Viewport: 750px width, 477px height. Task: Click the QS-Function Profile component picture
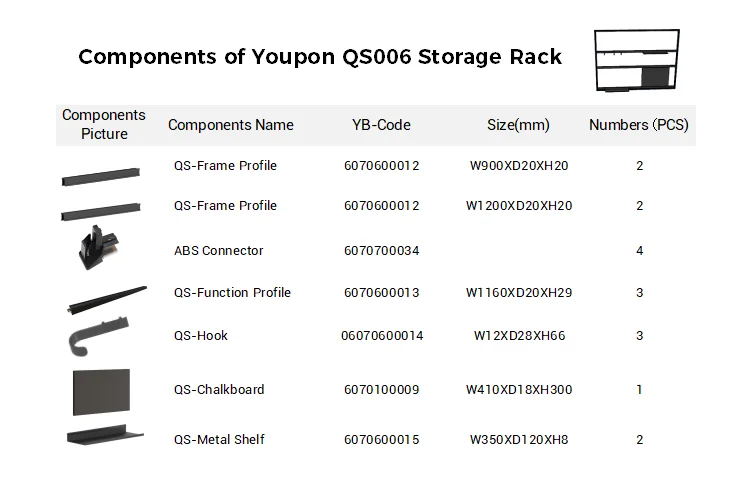[103, 296]
